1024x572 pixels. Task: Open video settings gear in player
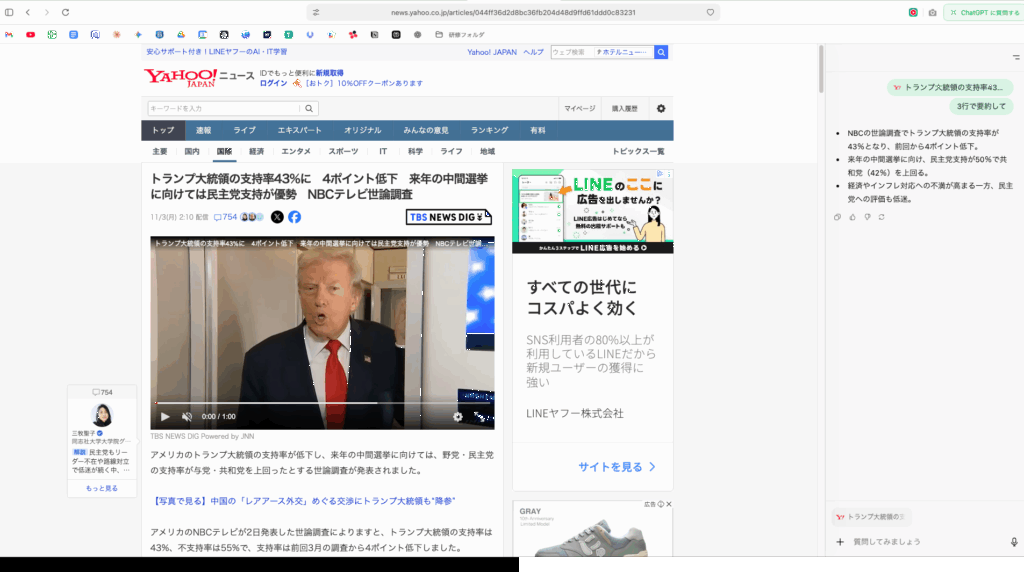click(x=458, y=416)
